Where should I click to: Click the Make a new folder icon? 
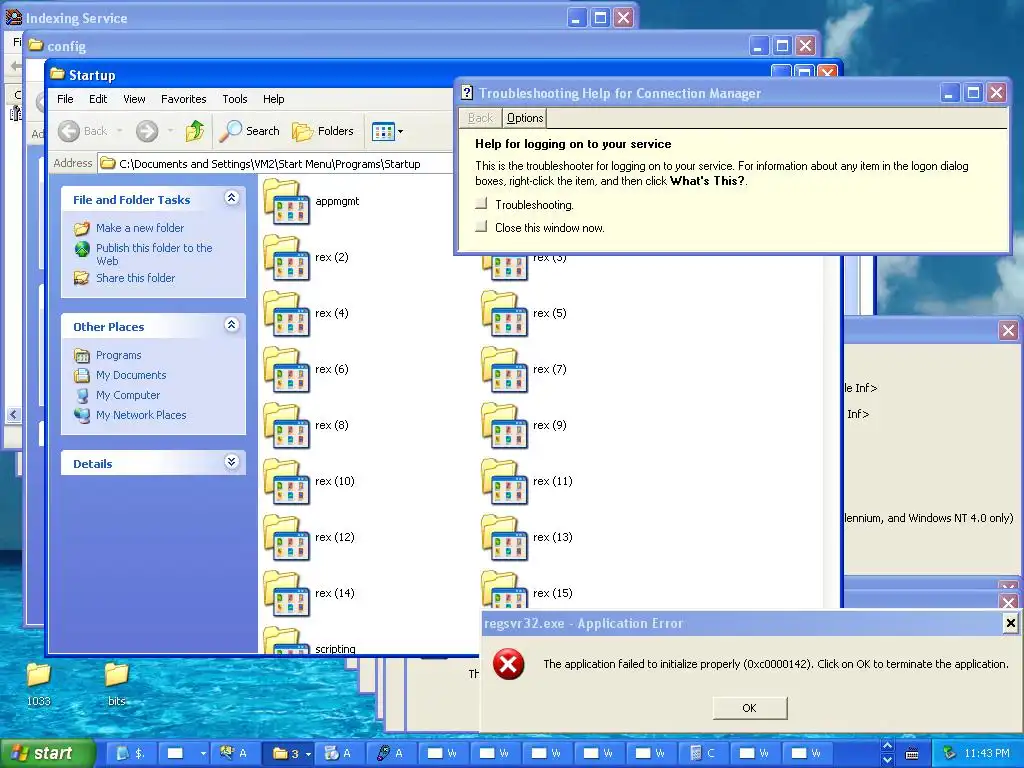[x=82, y=229]
